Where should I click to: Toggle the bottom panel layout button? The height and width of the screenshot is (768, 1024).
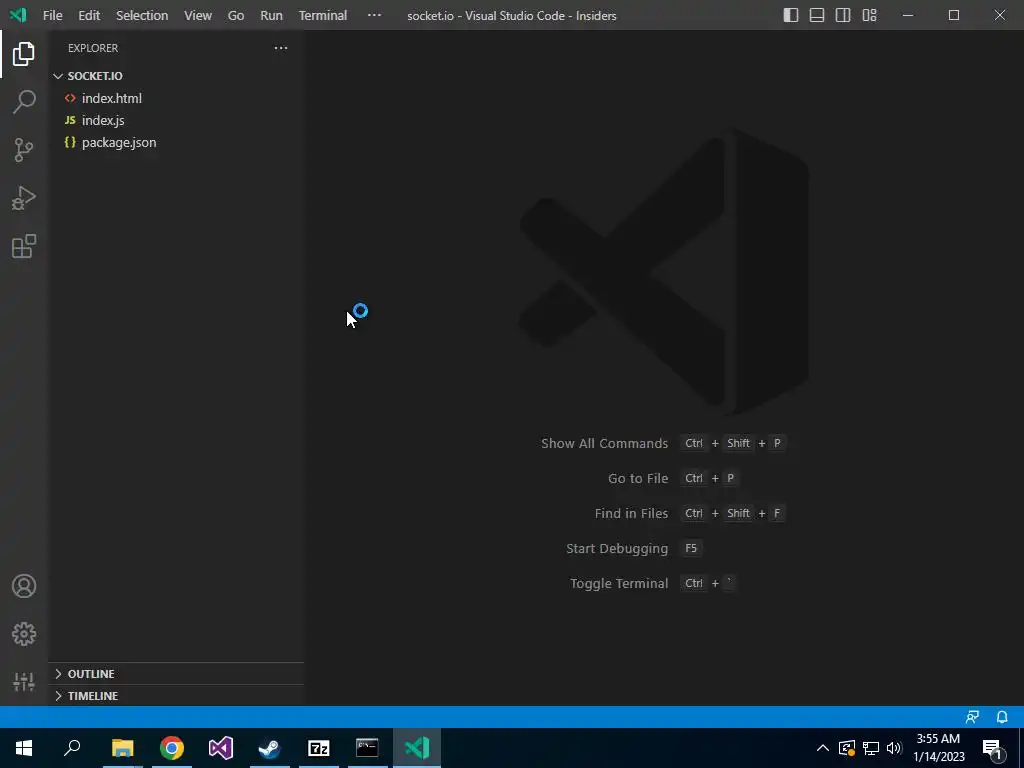pos(817,15)
